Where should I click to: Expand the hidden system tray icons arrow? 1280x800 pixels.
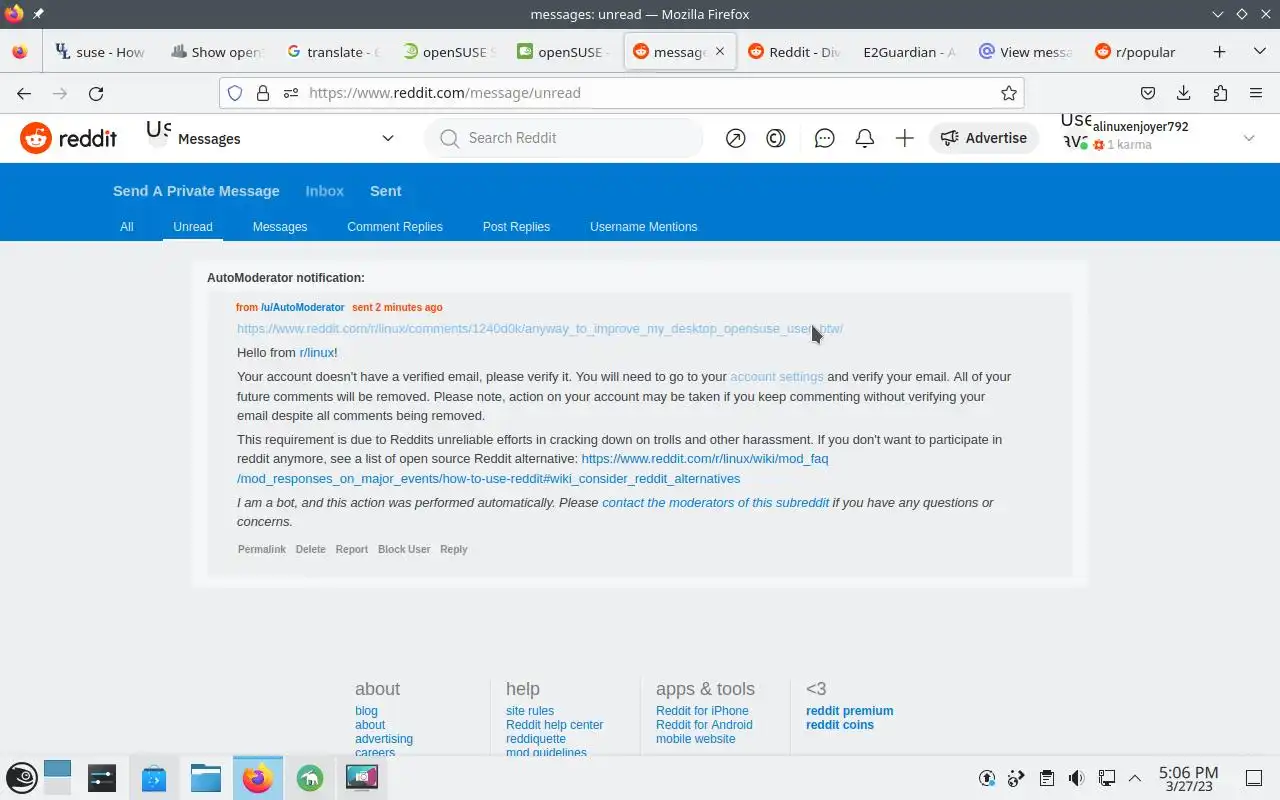1135,778
